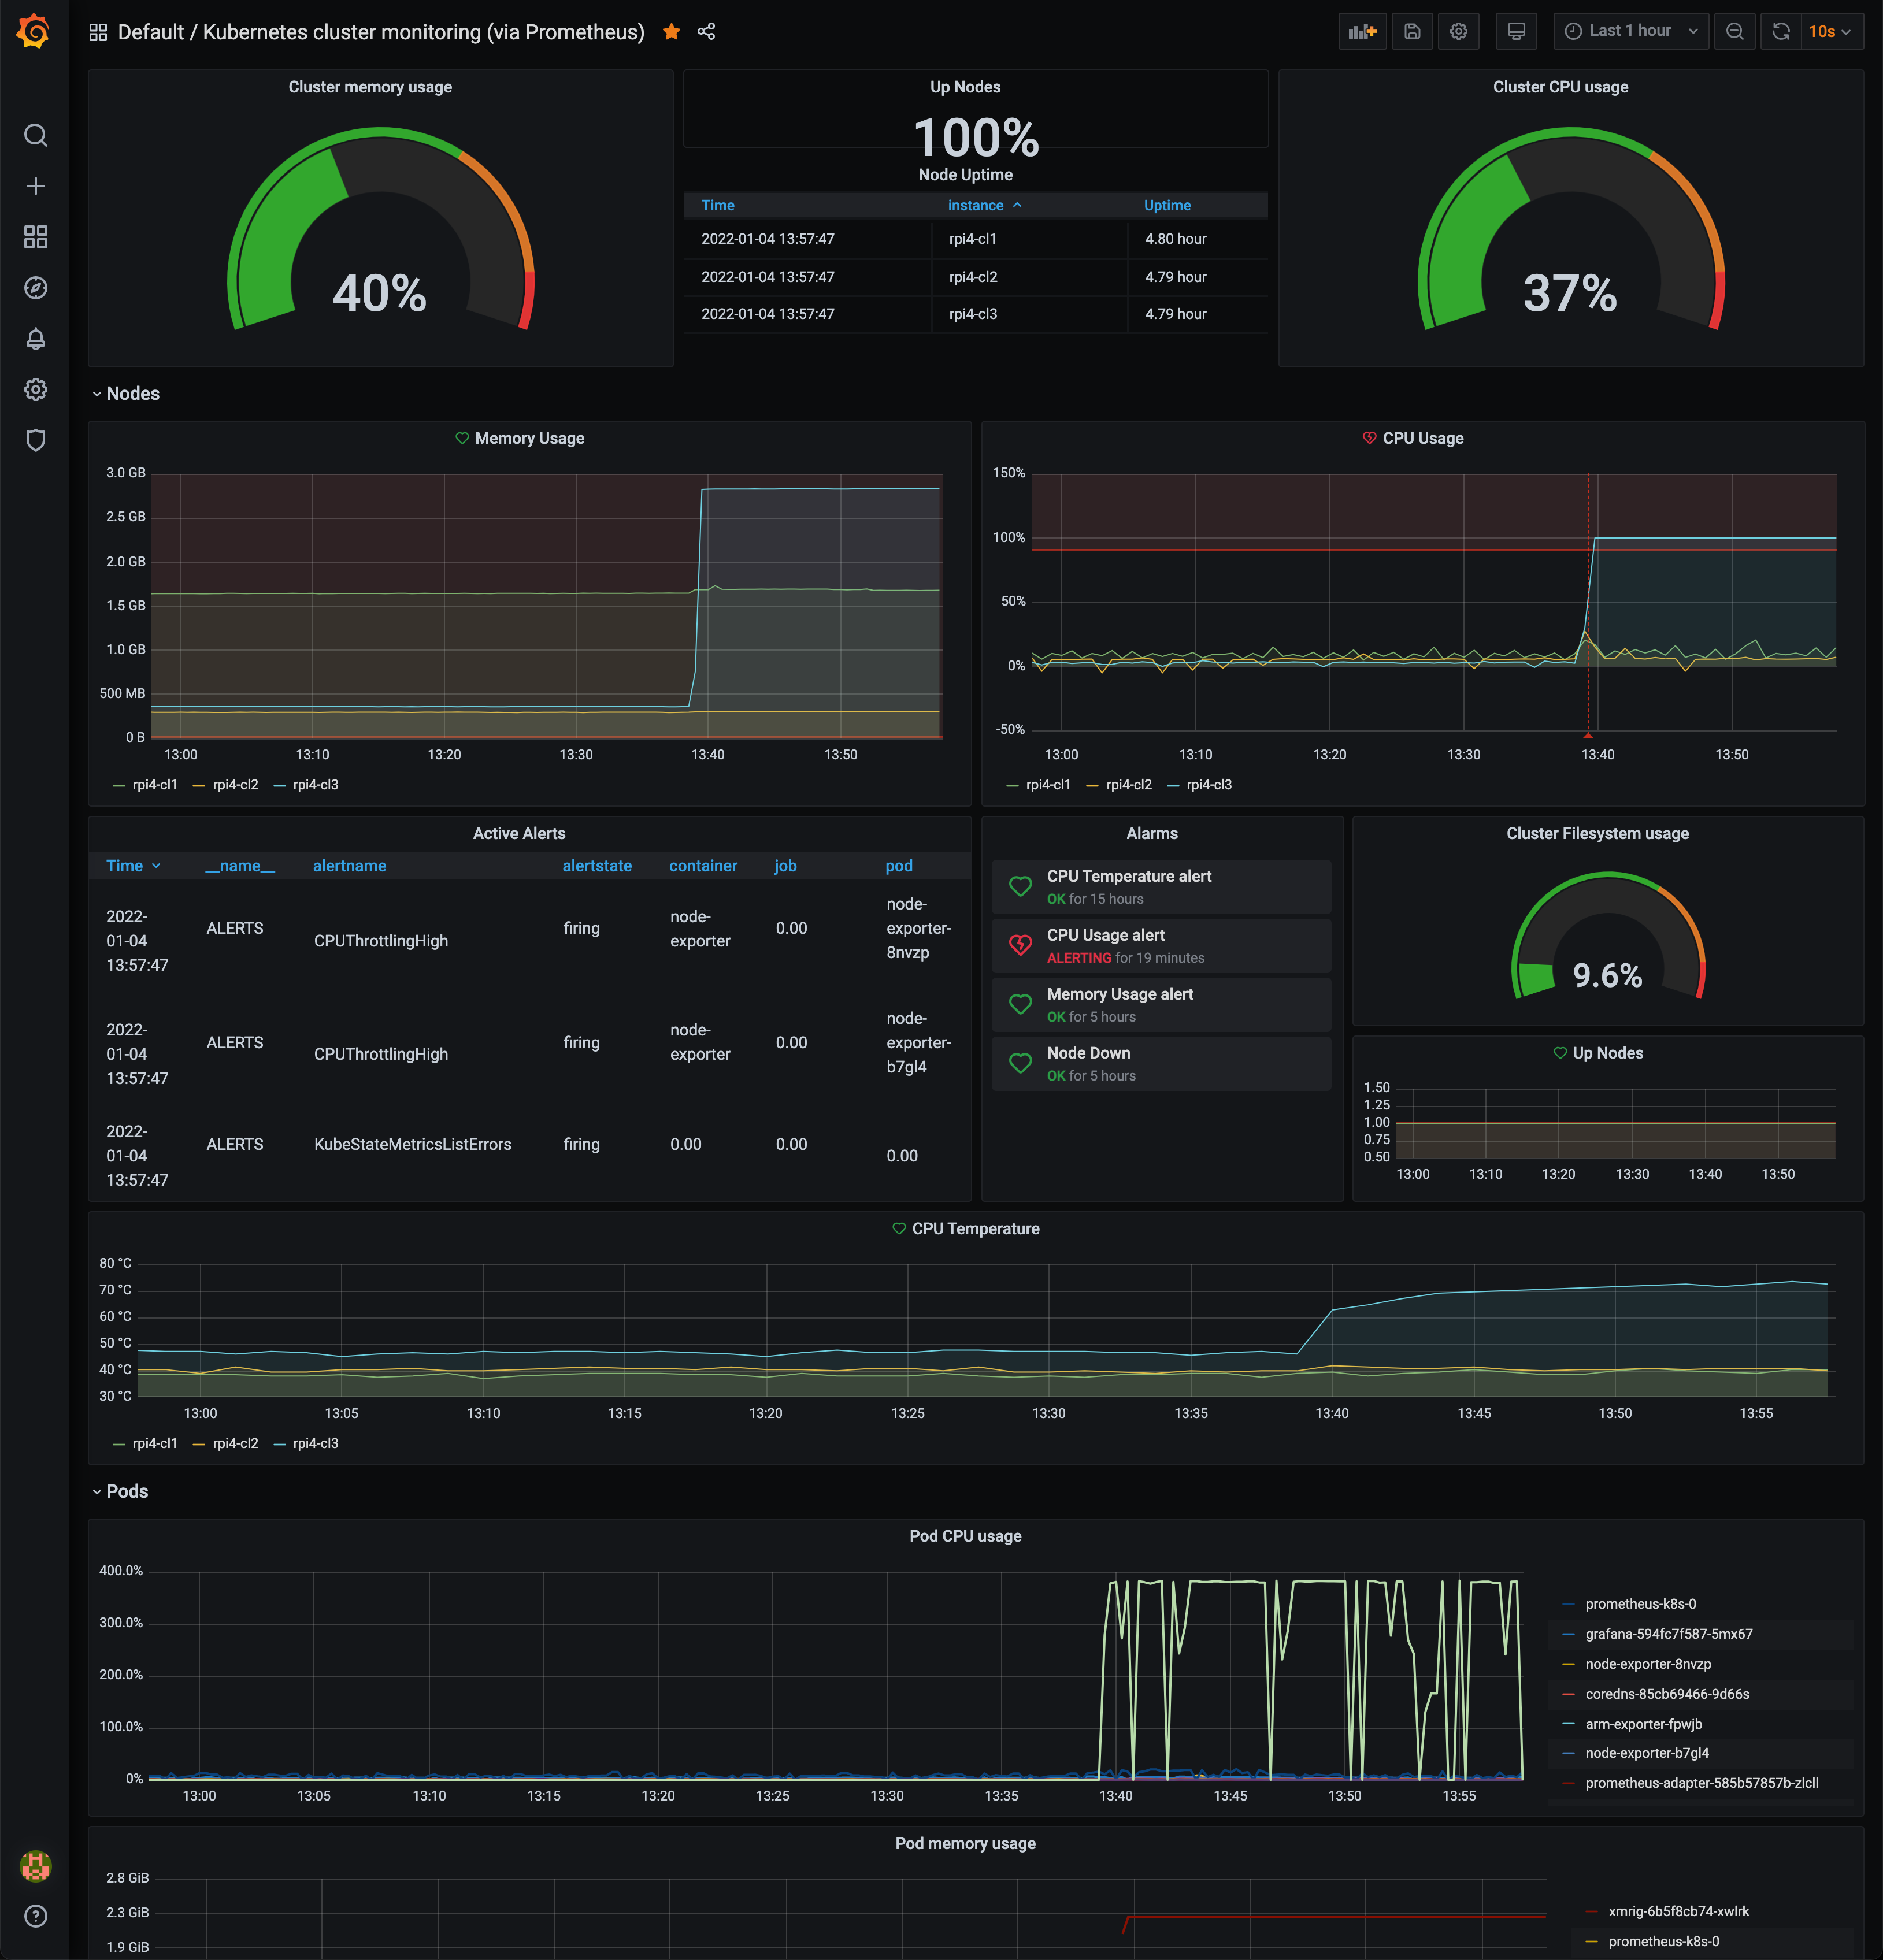Screen dimensions: 1883x1960
Task: Open the CPU Temperature alert alarm
Action: [x=1161, y=887]
